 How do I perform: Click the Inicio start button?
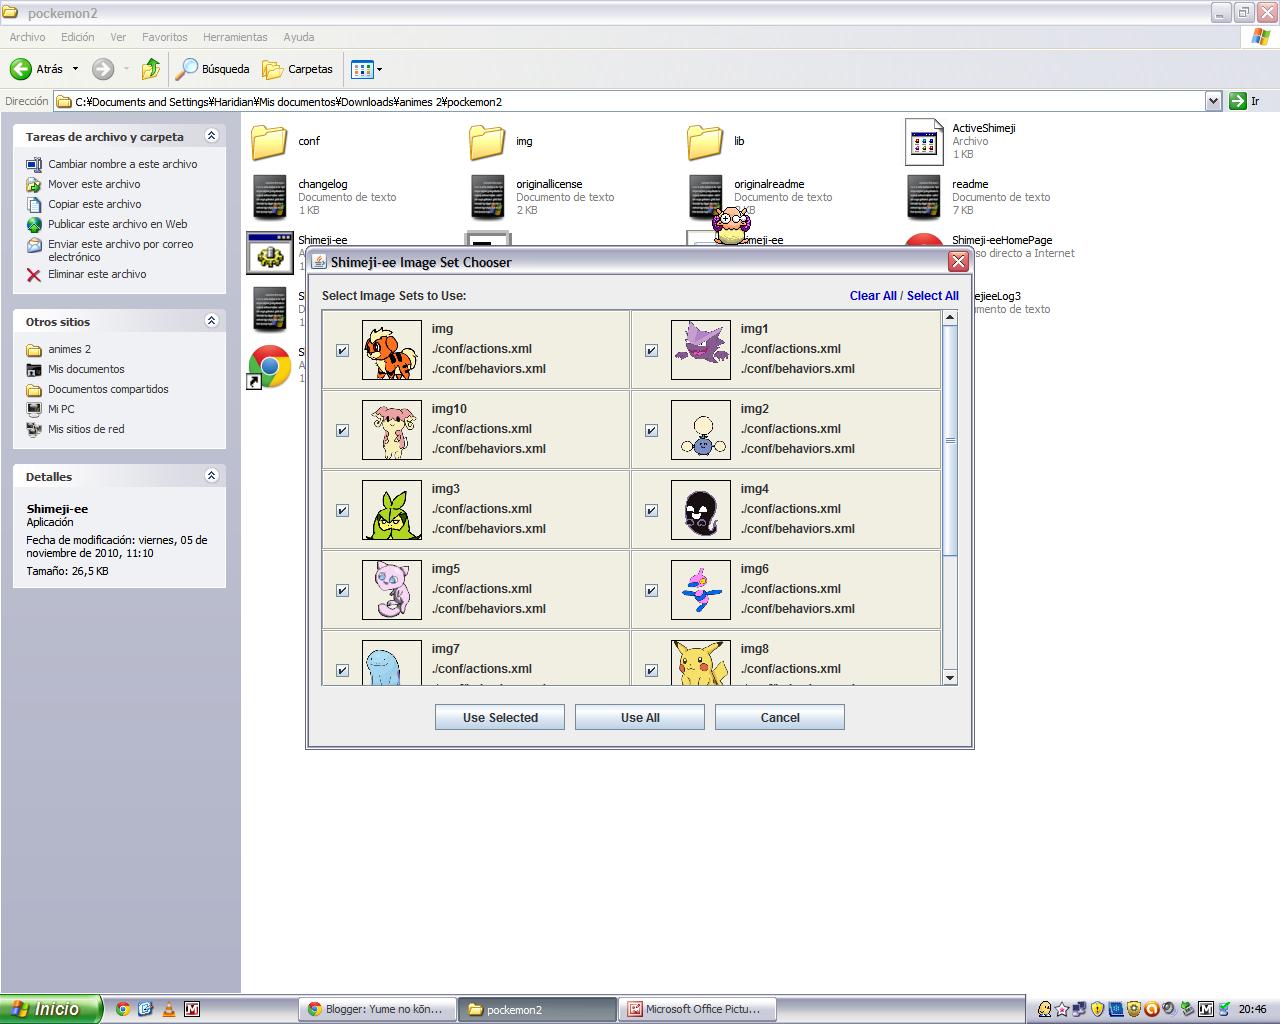(50, 1009)
